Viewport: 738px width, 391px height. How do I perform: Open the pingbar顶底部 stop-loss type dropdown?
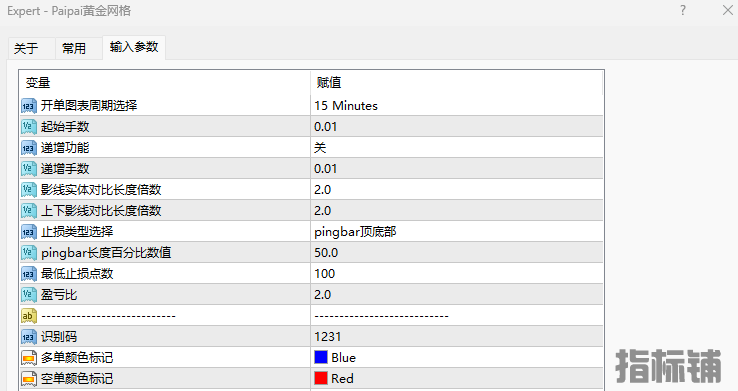457,232
